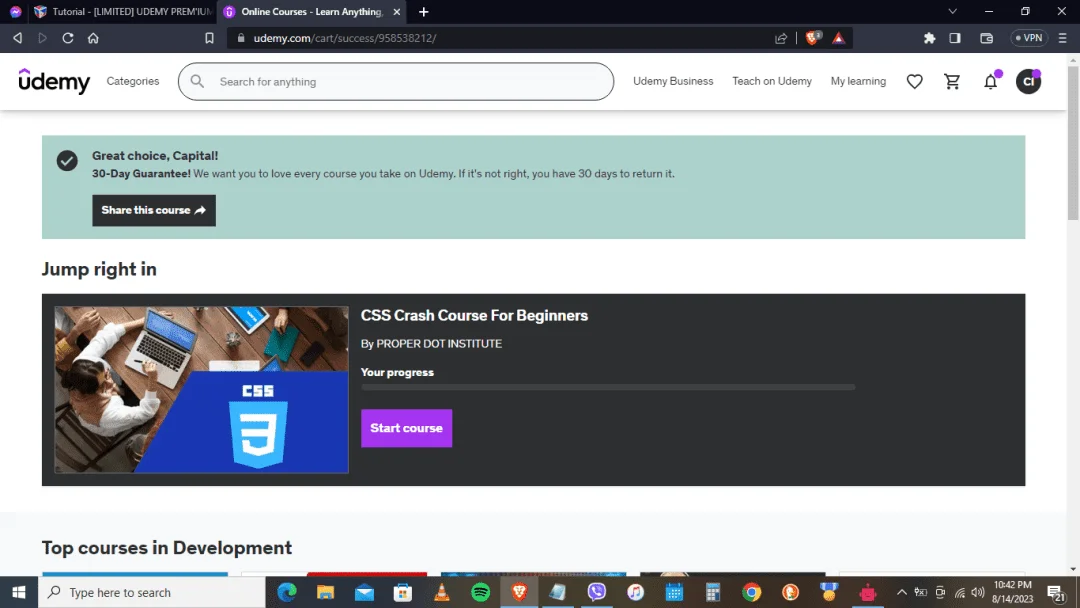Open File Explorer from taskbar
Screen dimensions: 1080x608
pyautogui.click(x=325, y=592)
